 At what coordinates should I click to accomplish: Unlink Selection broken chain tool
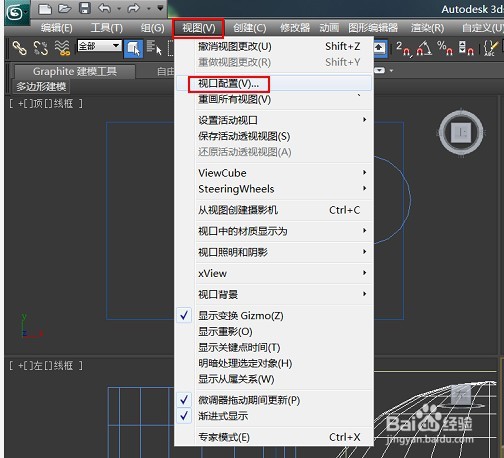(41, 48)
